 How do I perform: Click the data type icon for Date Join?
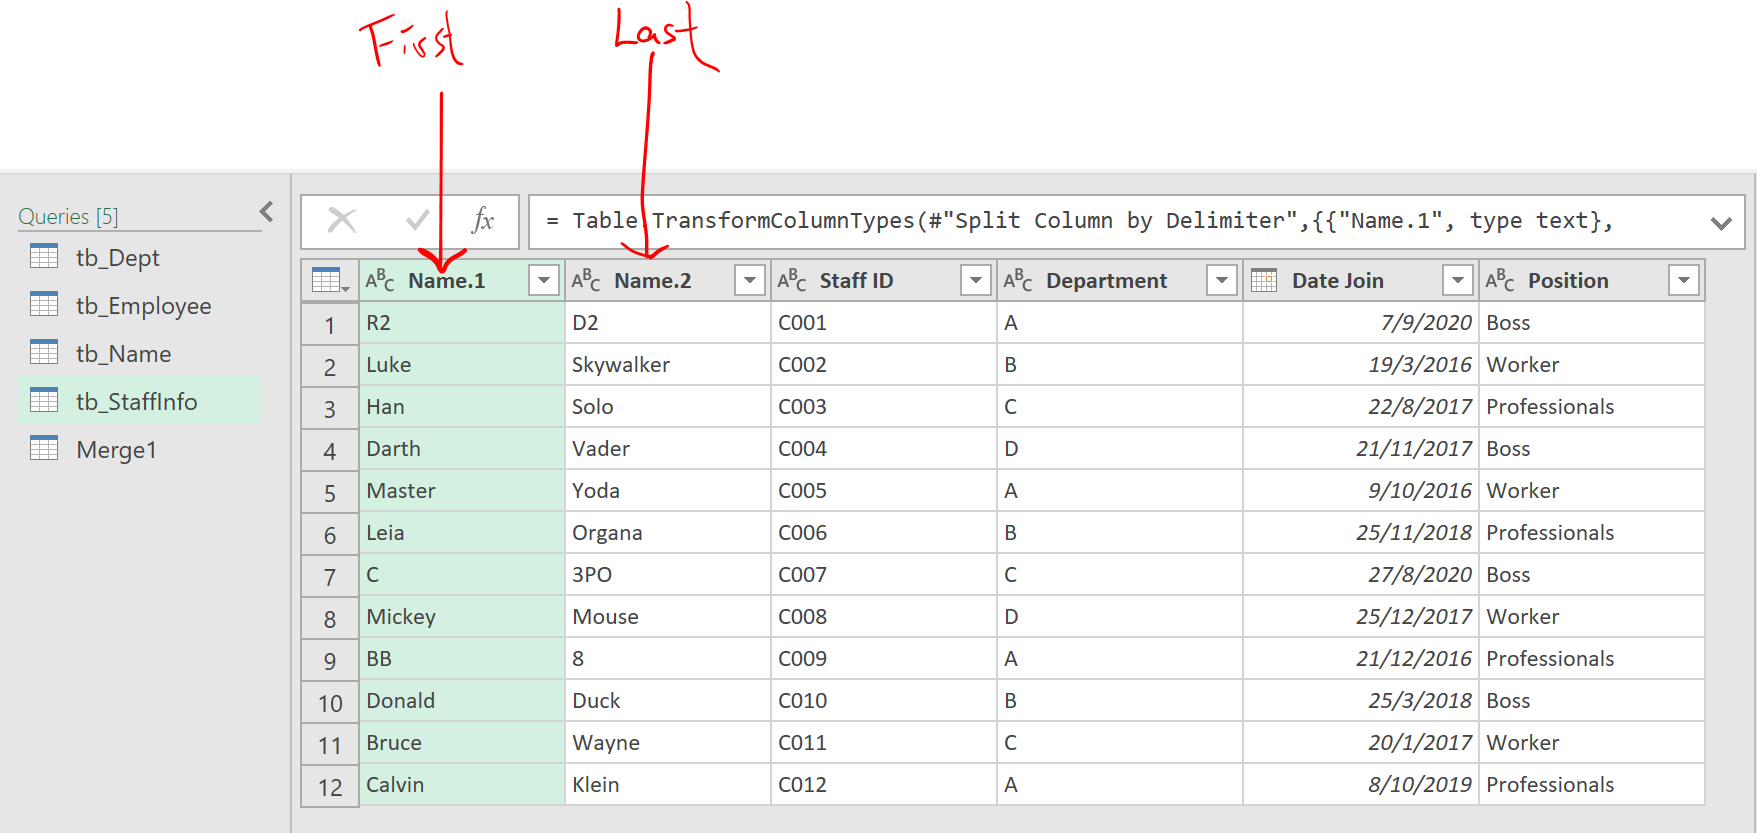pos(1264,281)
